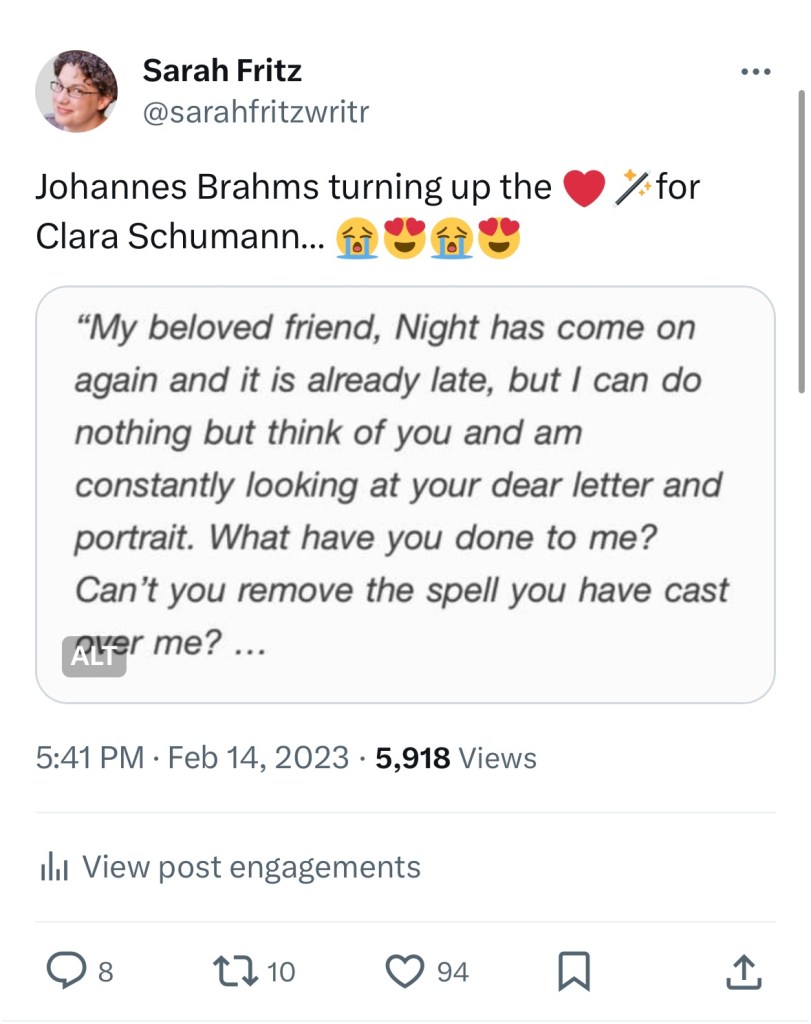Viewport: 811px width, 1024px height.
Task: Open the Sarah Fritz display name link
Action: click(x=222, y=71)
